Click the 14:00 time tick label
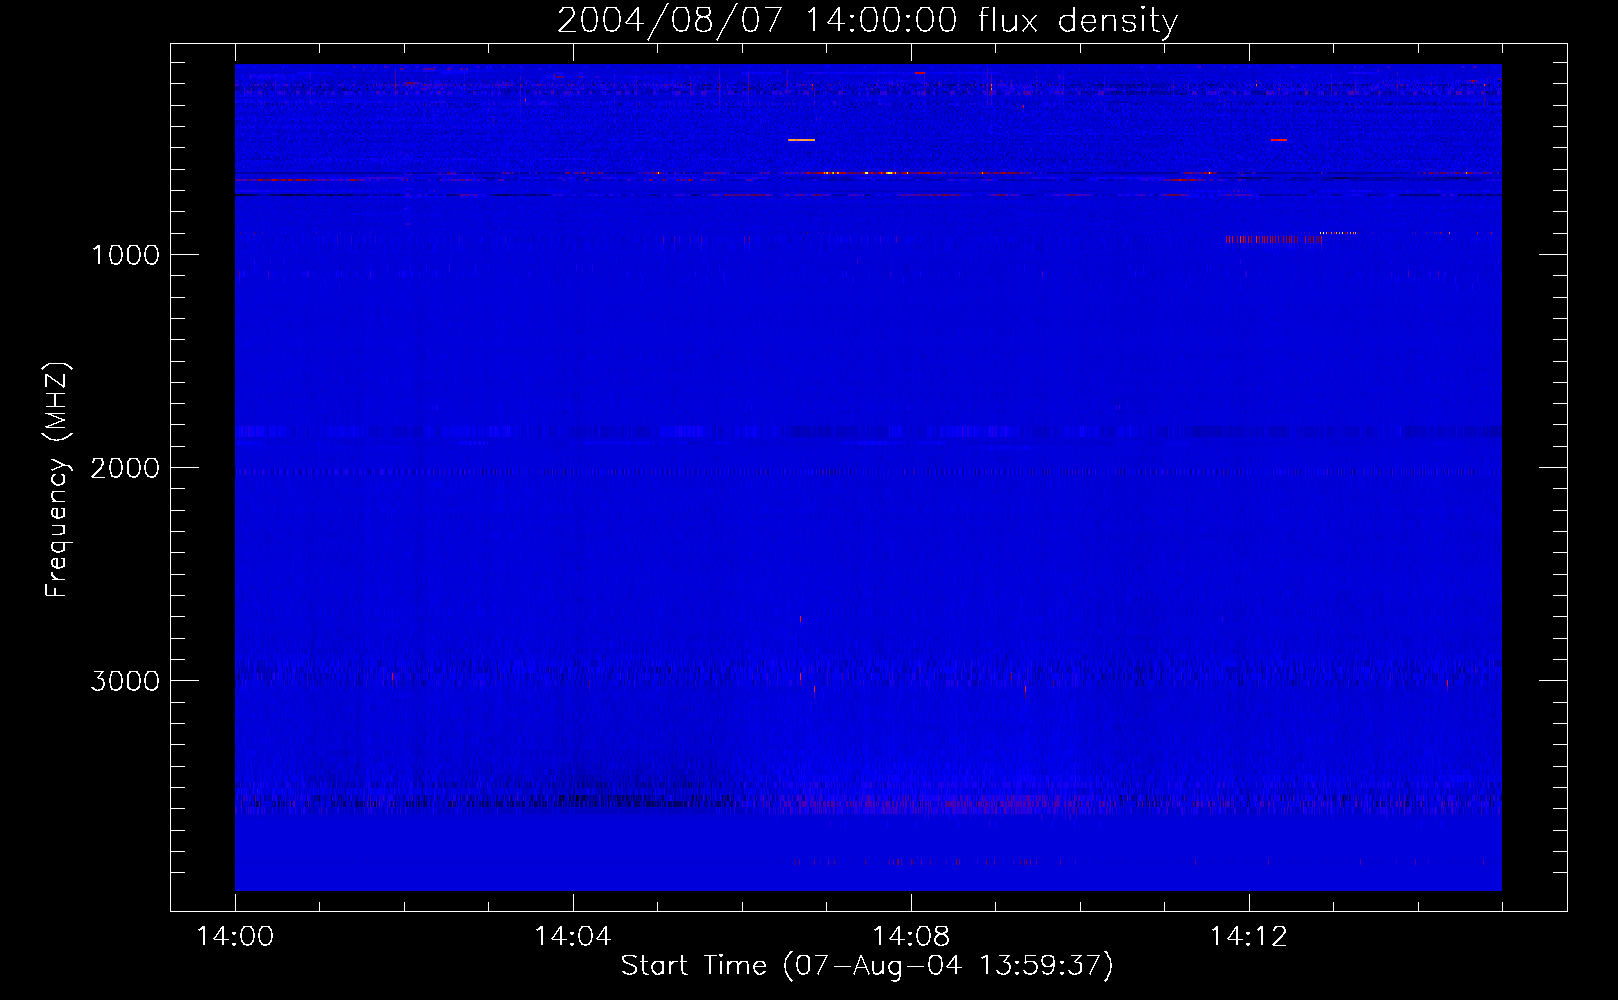 [235, 937]
